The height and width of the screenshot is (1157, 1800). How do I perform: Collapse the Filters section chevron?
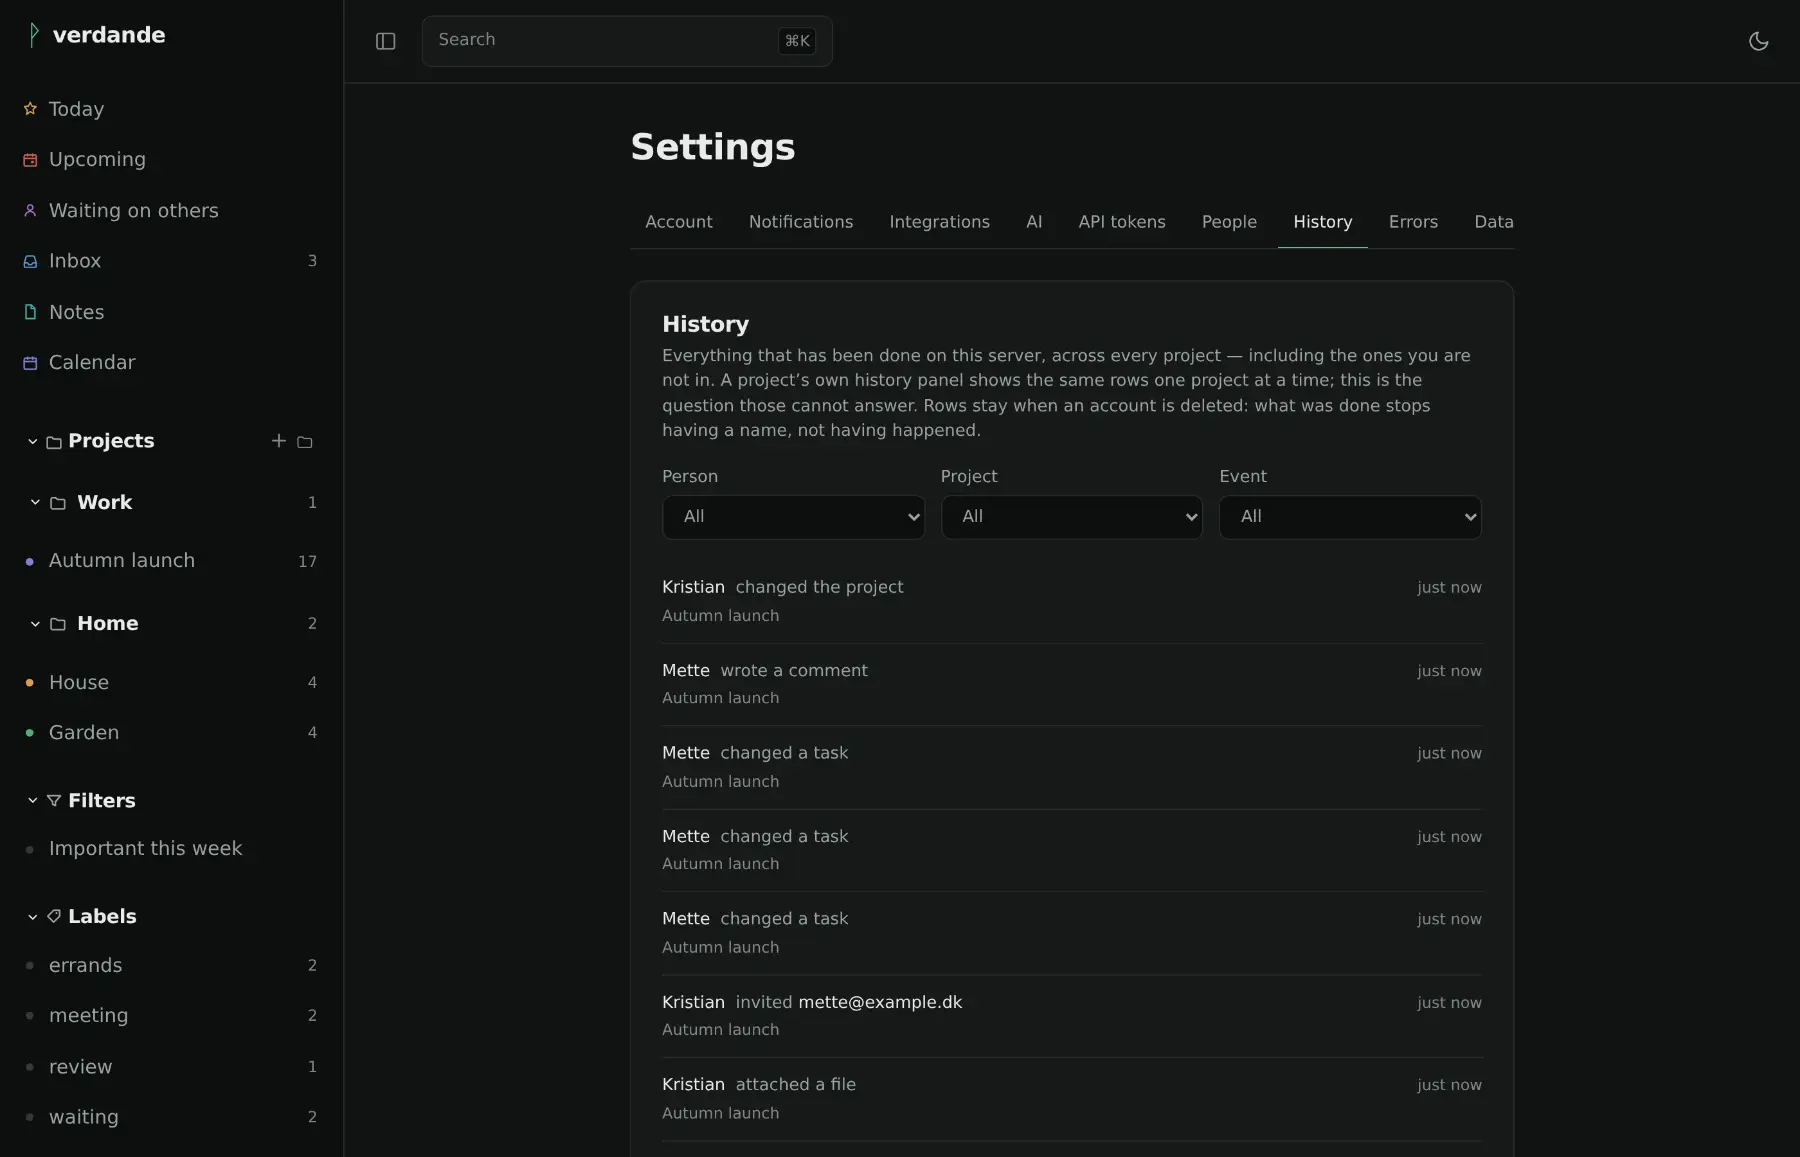click(x=33, y=801)
